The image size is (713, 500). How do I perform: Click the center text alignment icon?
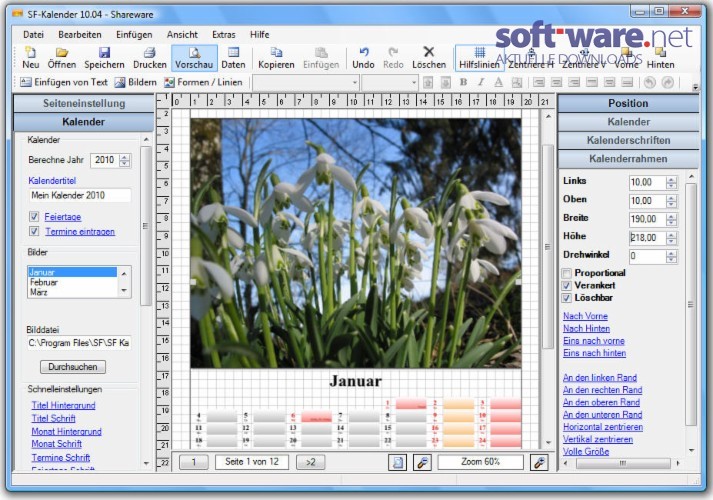point(557,82)
